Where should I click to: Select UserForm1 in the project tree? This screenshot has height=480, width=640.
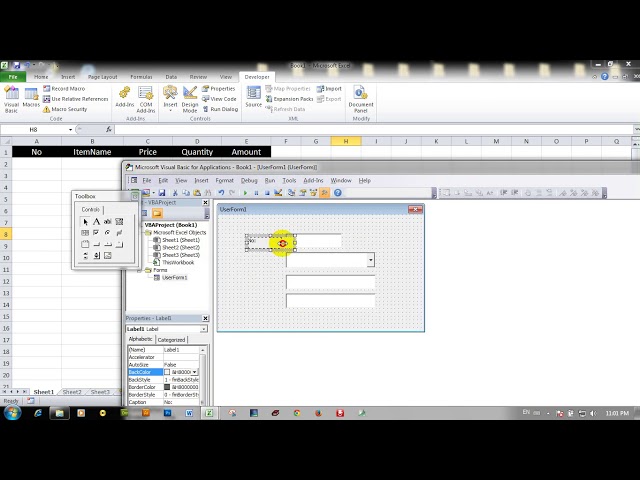pyautogui.click(x=174, y=278)
